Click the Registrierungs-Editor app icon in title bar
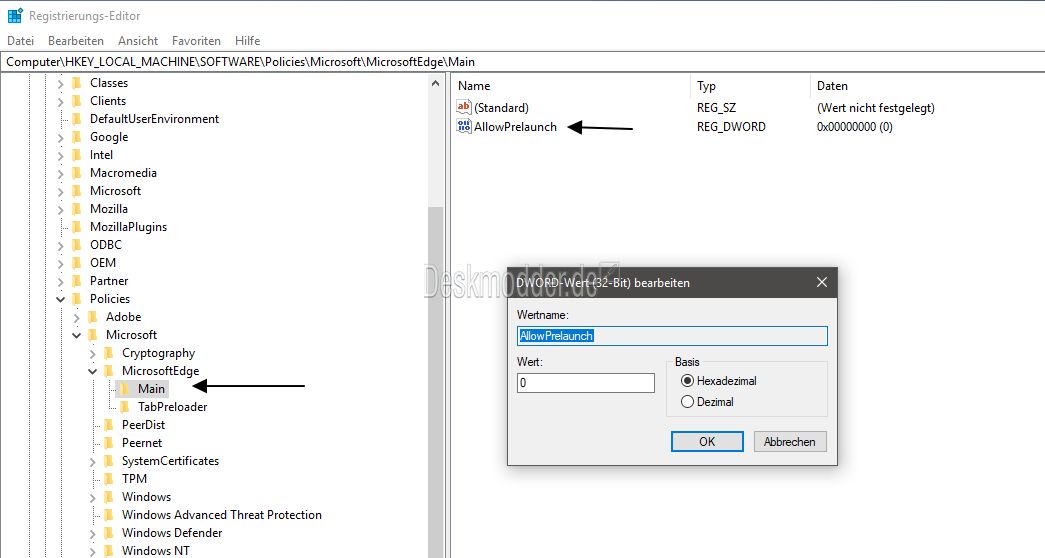 (15, 15)
